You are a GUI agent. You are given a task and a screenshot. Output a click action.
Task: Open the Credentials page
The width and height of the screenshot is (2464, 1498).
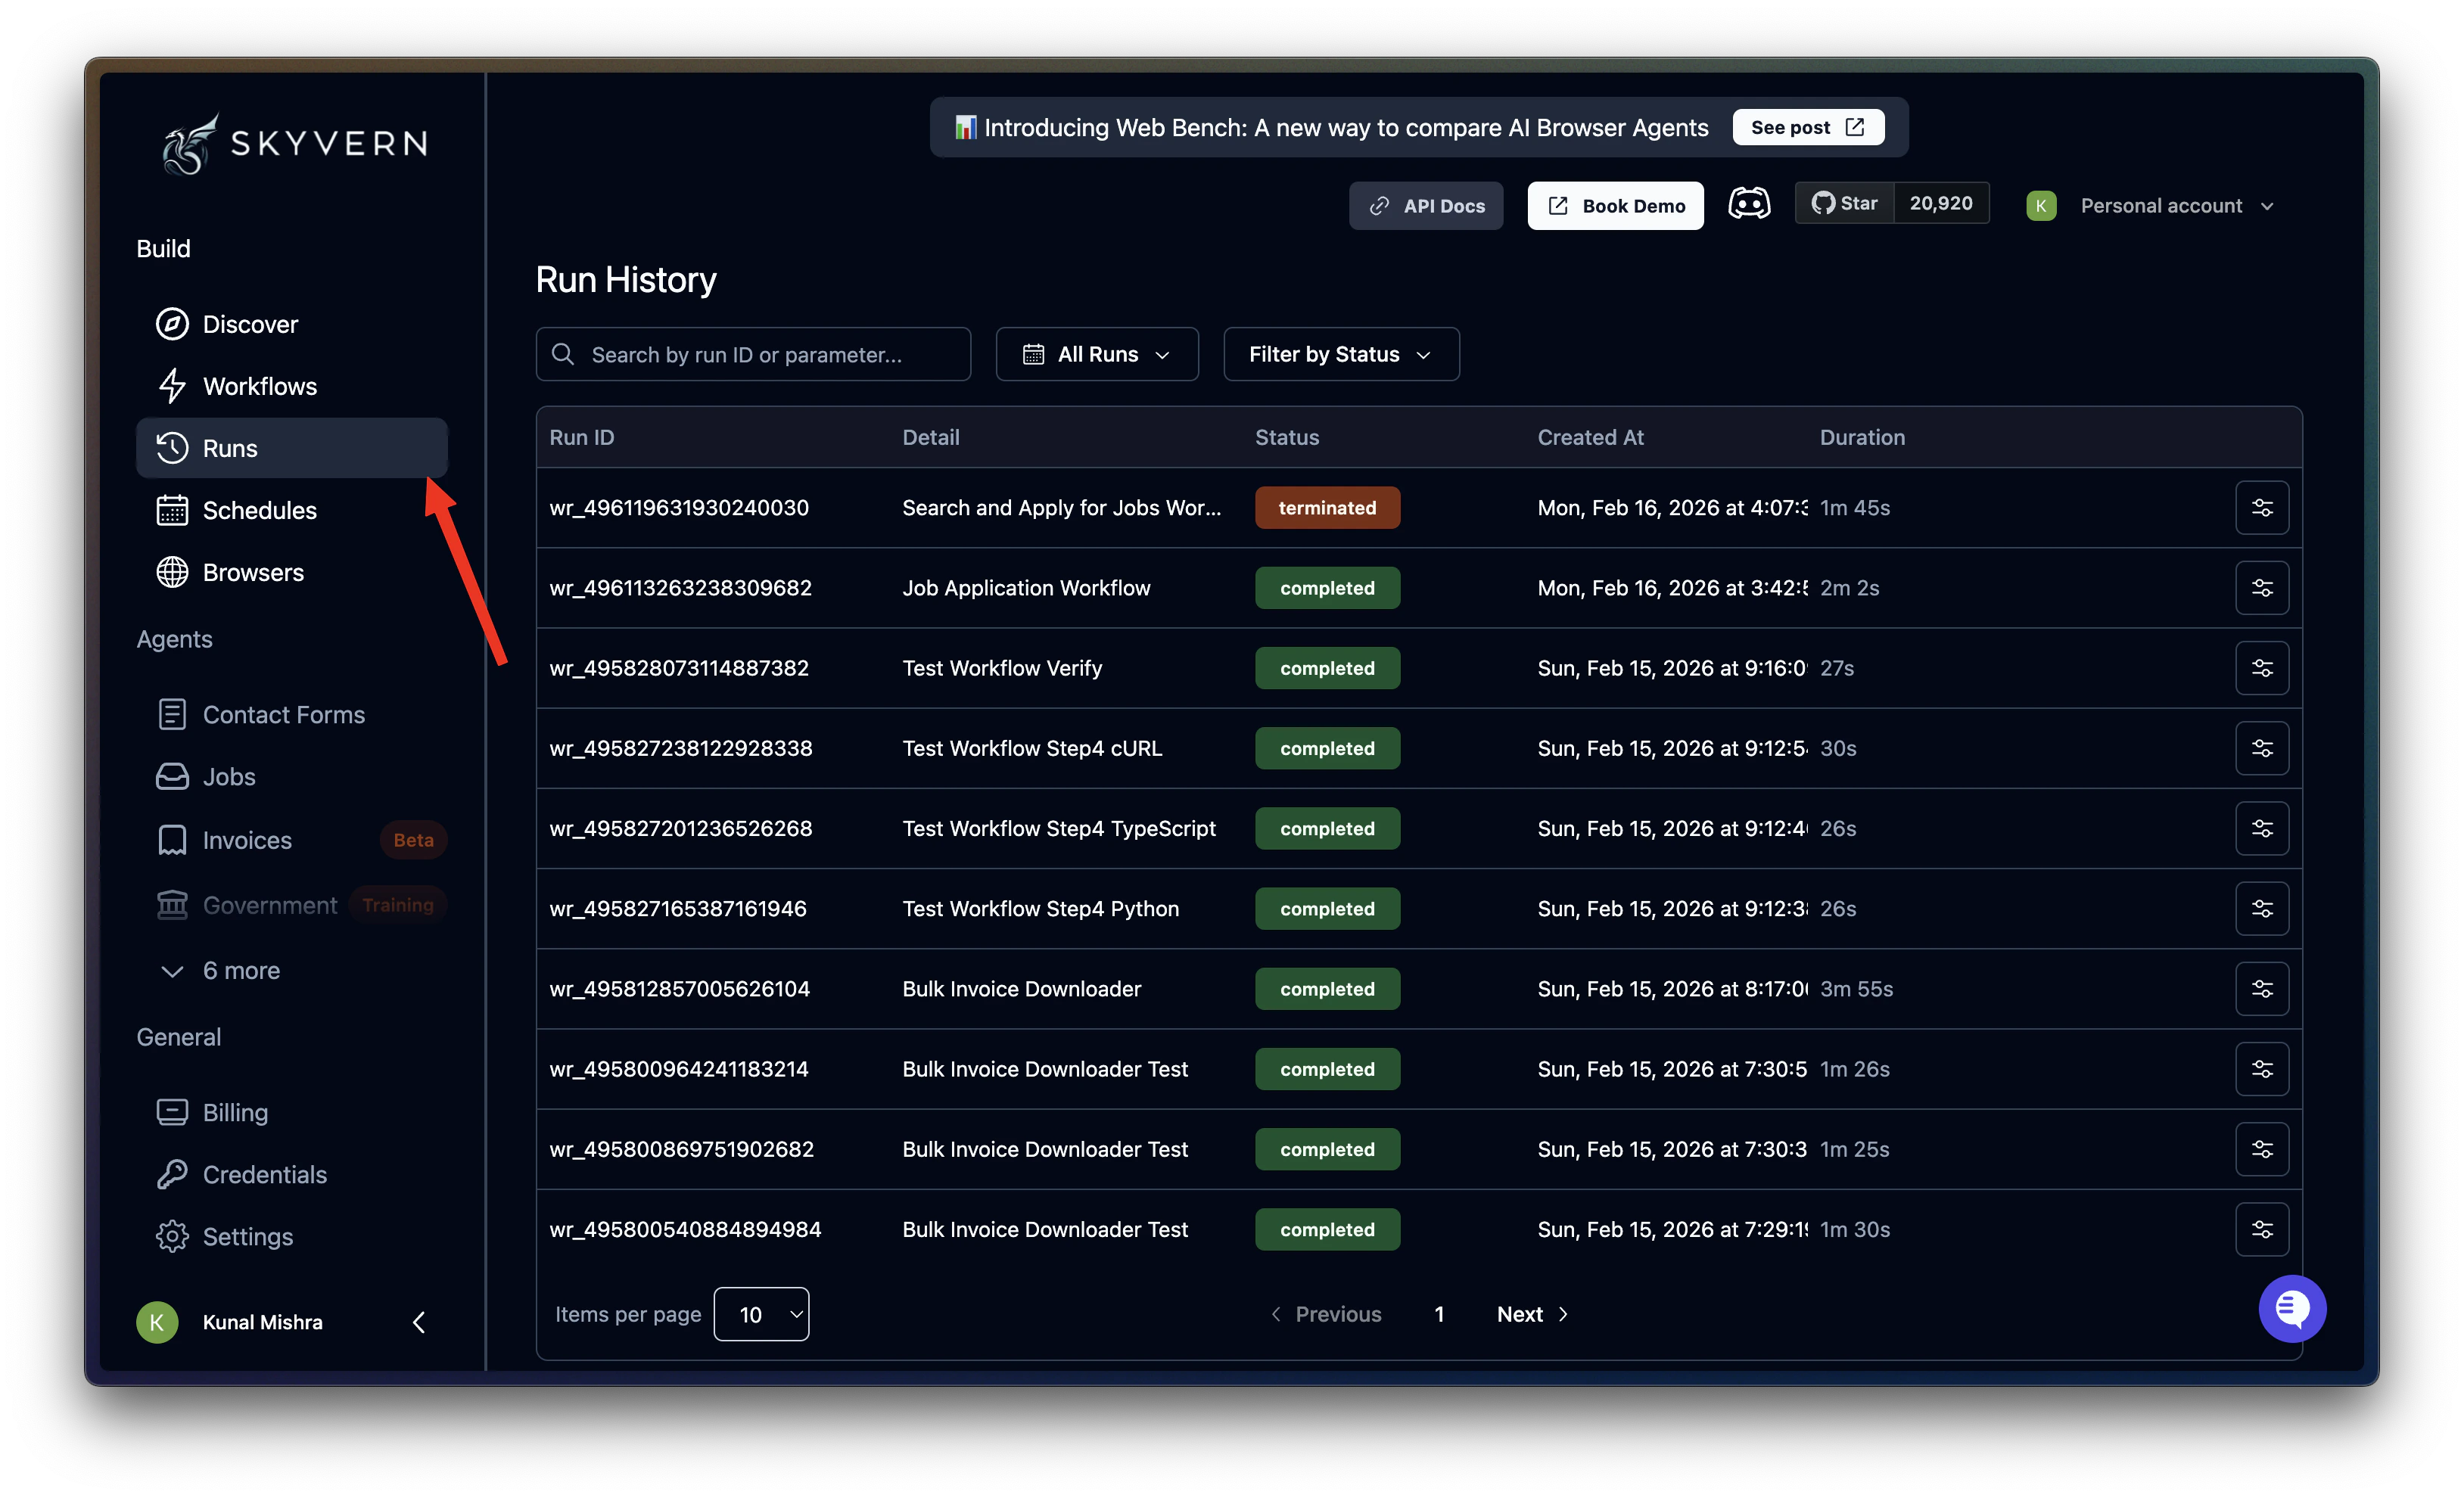click(x=264, y=1174)
